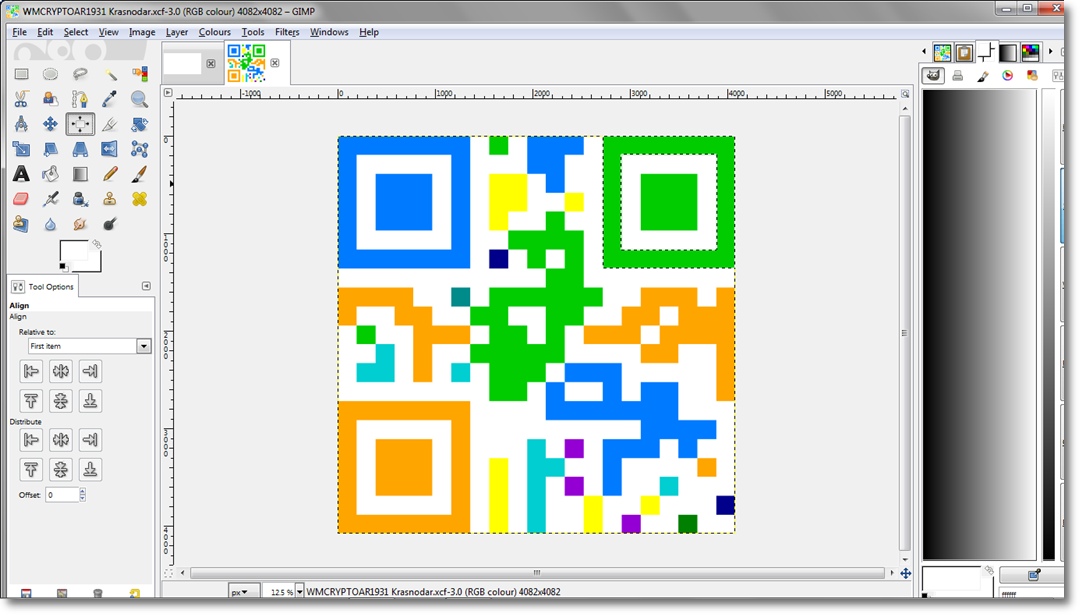1080x615 pixels.
Task: Open the Colours menu
Action: pos(214,32)
